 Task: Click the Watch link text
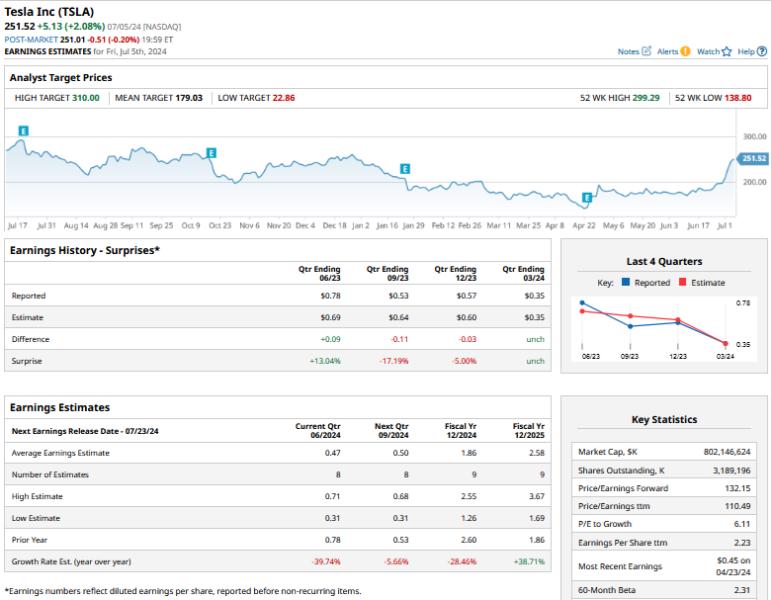pos(708,51)
